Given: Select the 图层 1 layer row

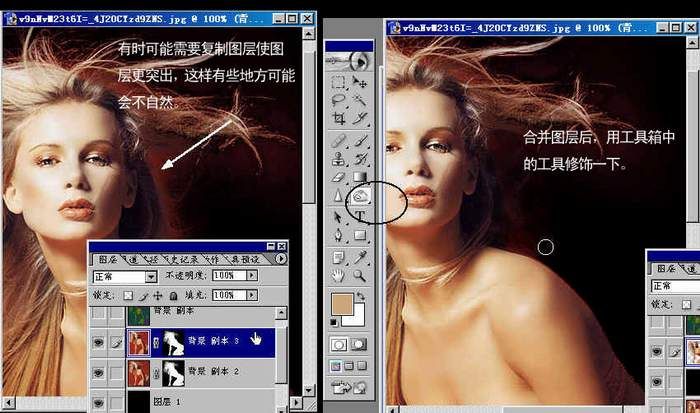Looking at the screenshot, I should [x=182, y=402].
